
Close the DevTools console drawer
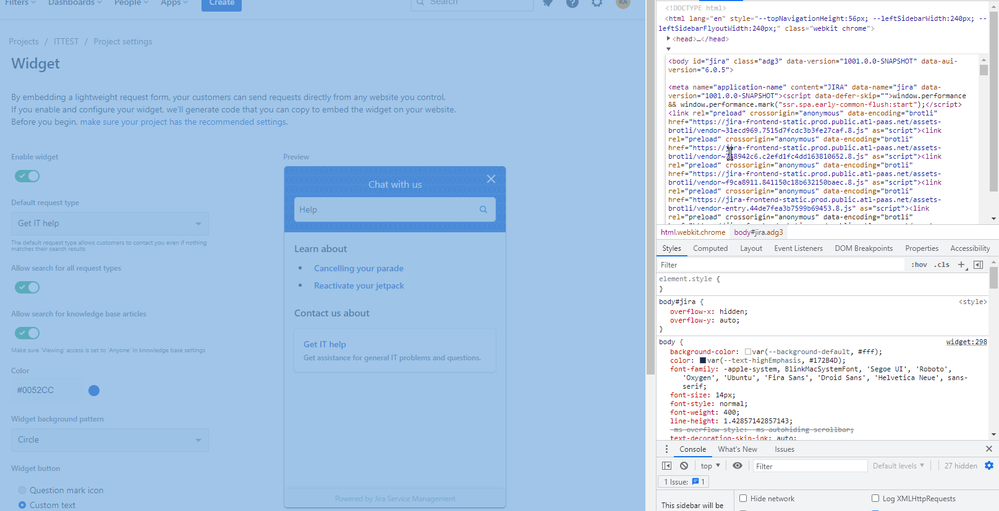coord(989,449)
